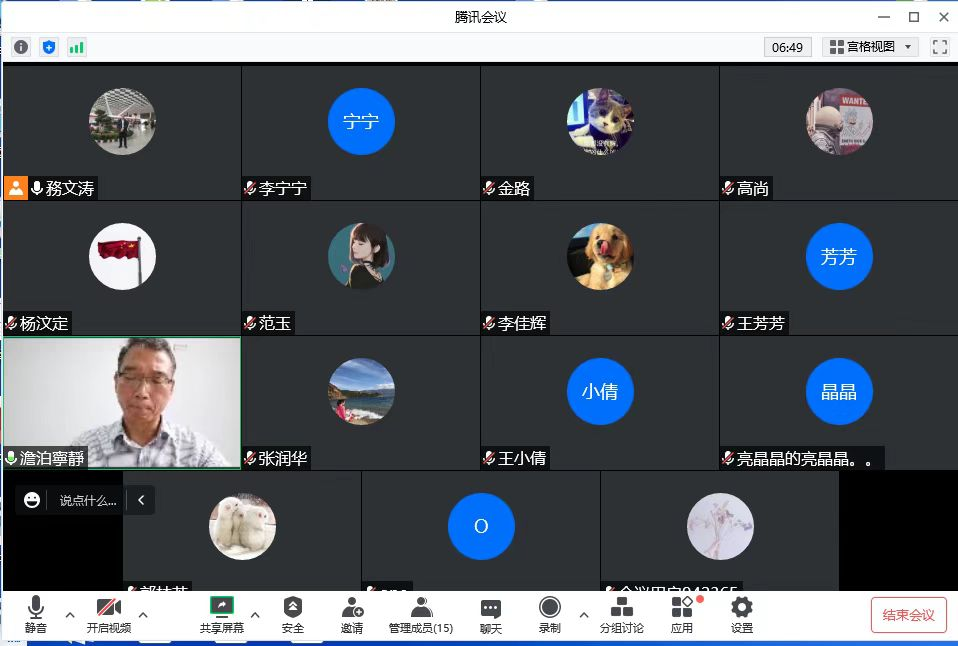Image resolution: width=958 pixels, height=646 pixels.
Task: Open the meeting info icon
Action: pos(21,47)
